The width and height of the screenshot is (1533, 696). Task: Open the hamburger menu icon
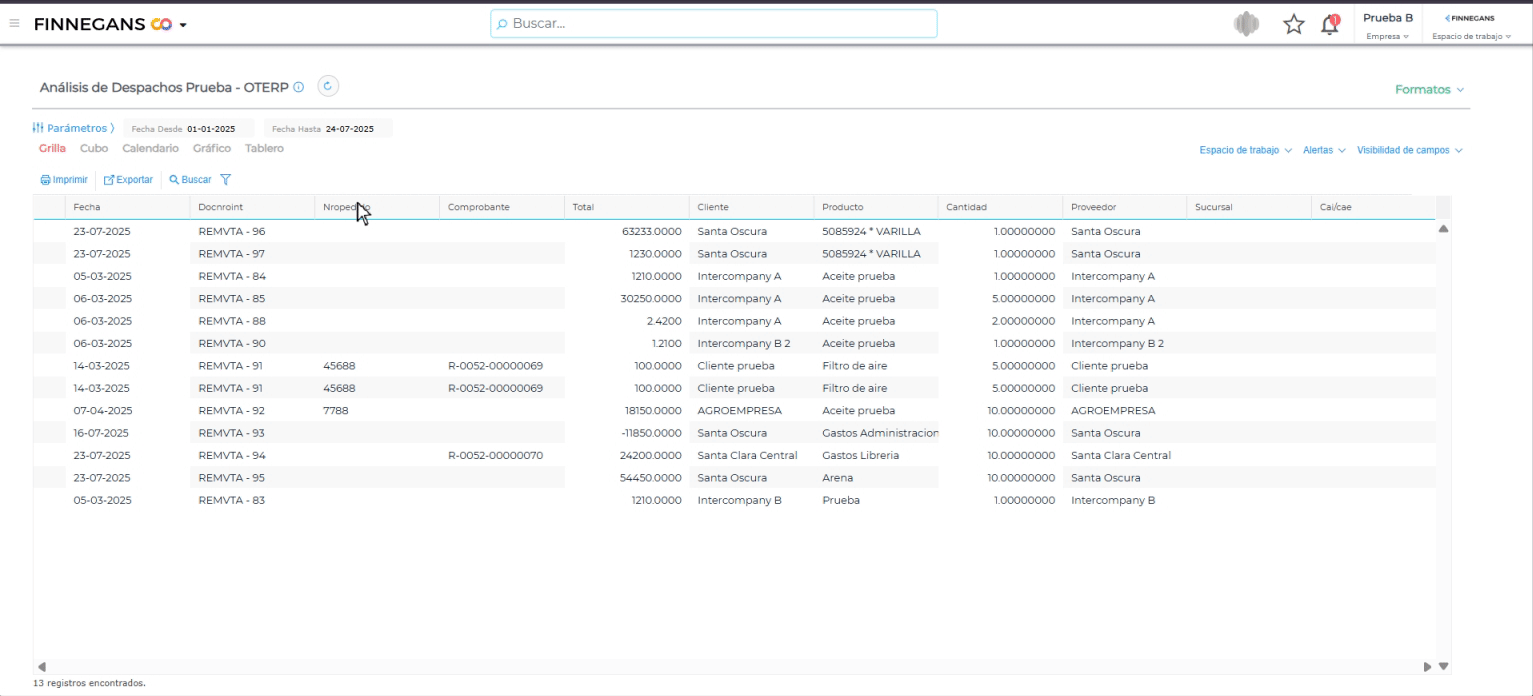coord(14,23)
